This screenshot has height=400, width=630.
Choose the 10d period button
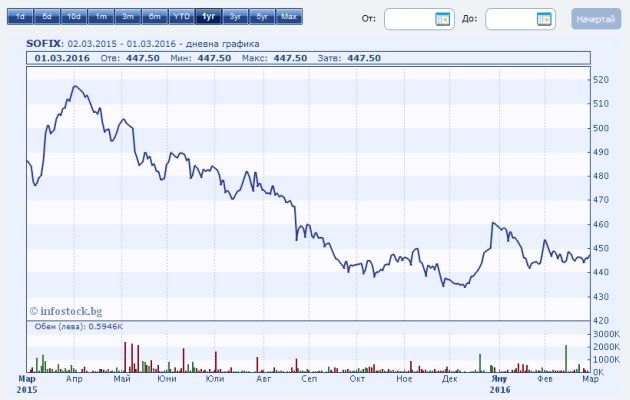point(74,18)
